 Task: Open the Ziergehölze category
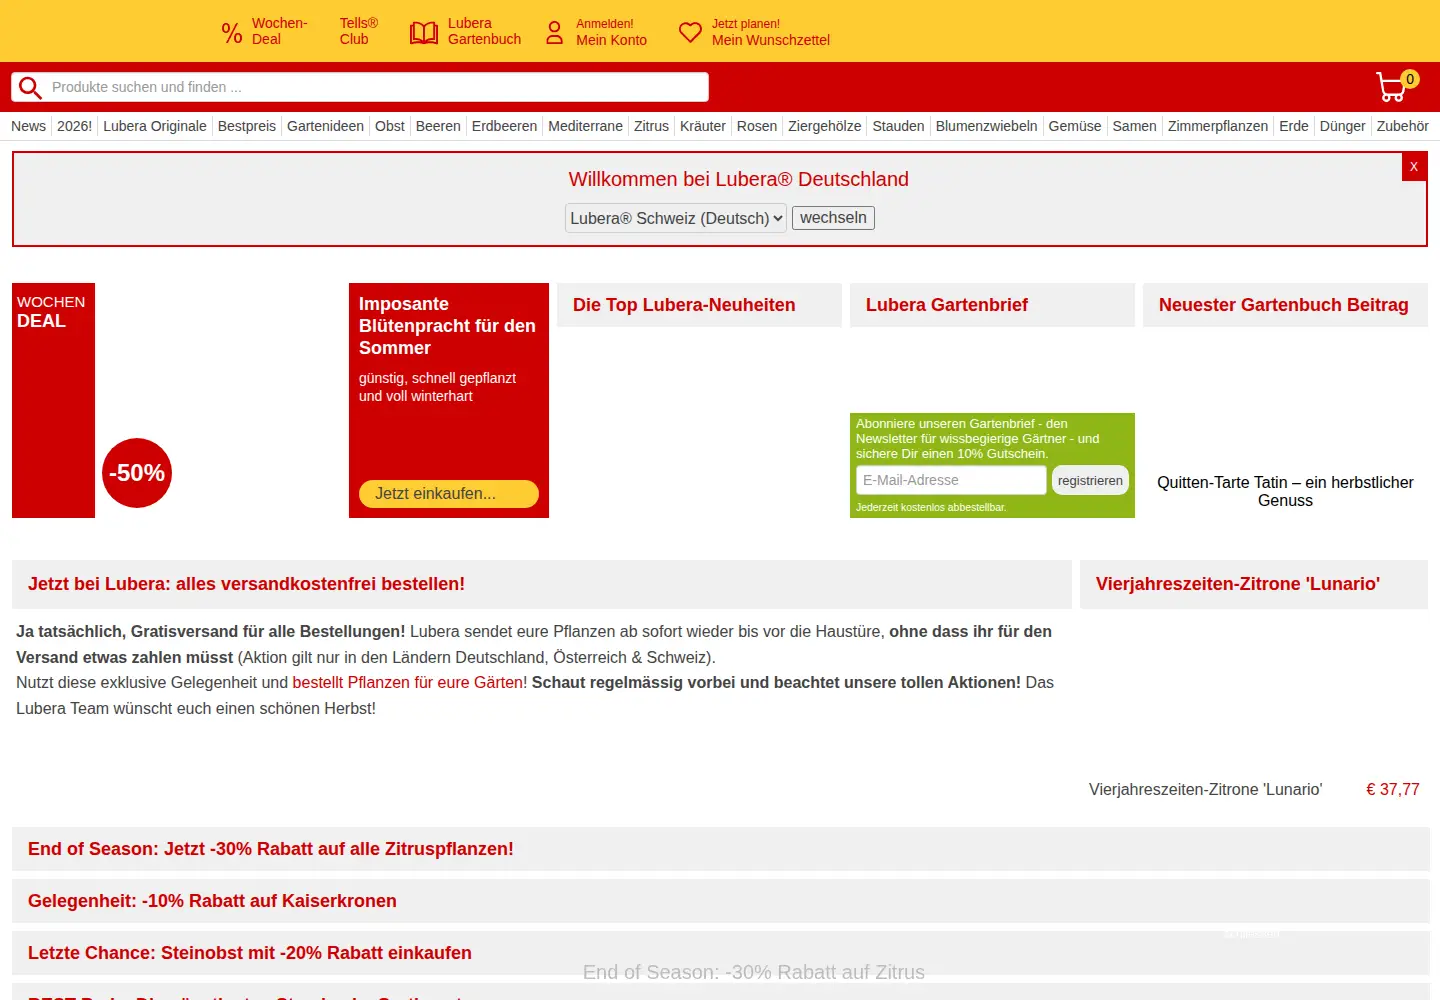(824, 126)
